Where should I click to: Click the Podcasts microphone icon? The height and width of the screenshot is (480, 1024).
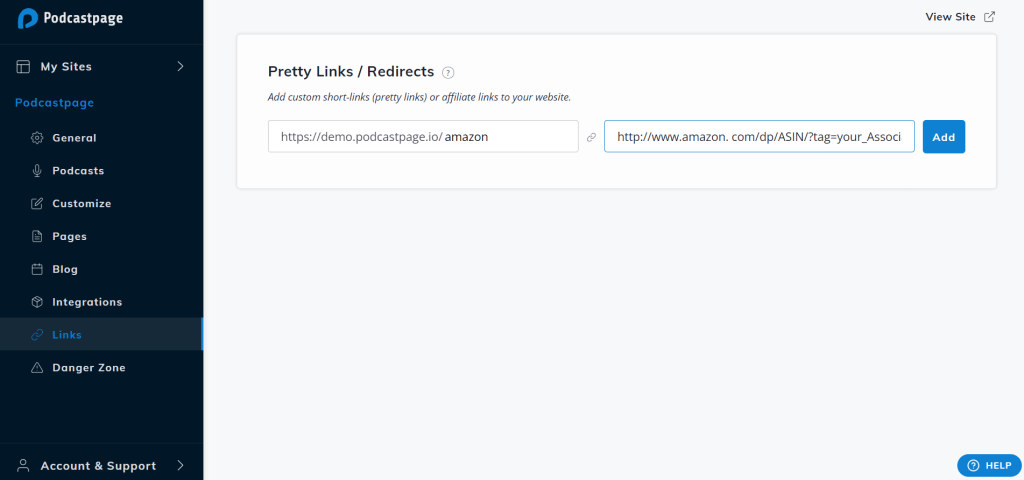pyautogui.click(x=37, y=171)
